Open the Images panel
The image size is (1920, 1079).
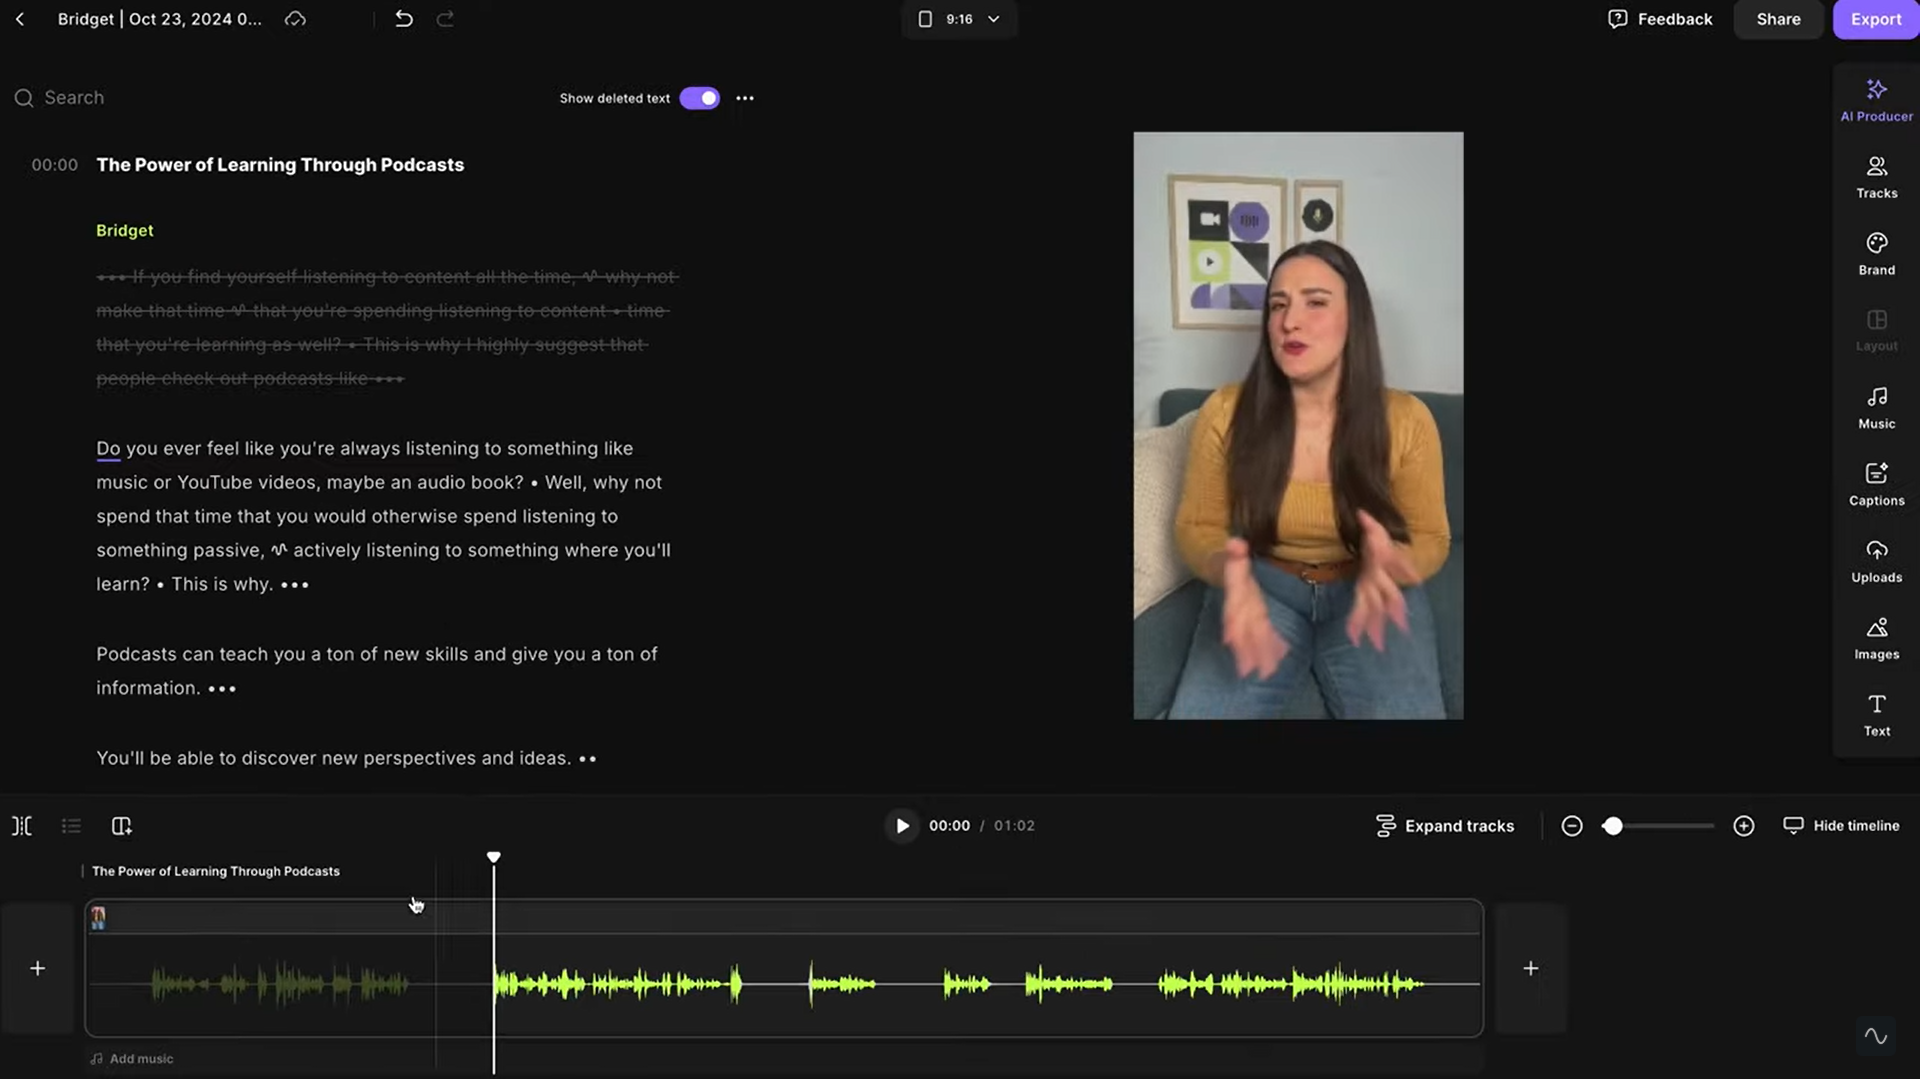click(x=1876, y=637)
